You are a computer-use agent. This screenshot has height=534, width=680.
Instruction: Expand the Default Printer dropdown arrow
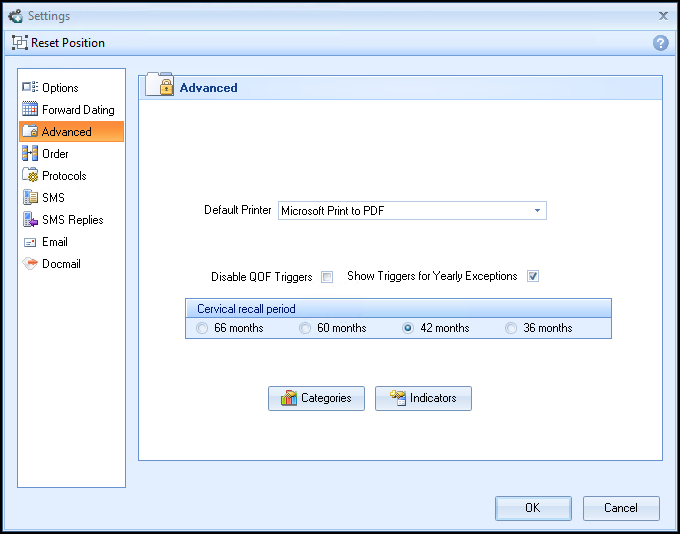[537, 211]
